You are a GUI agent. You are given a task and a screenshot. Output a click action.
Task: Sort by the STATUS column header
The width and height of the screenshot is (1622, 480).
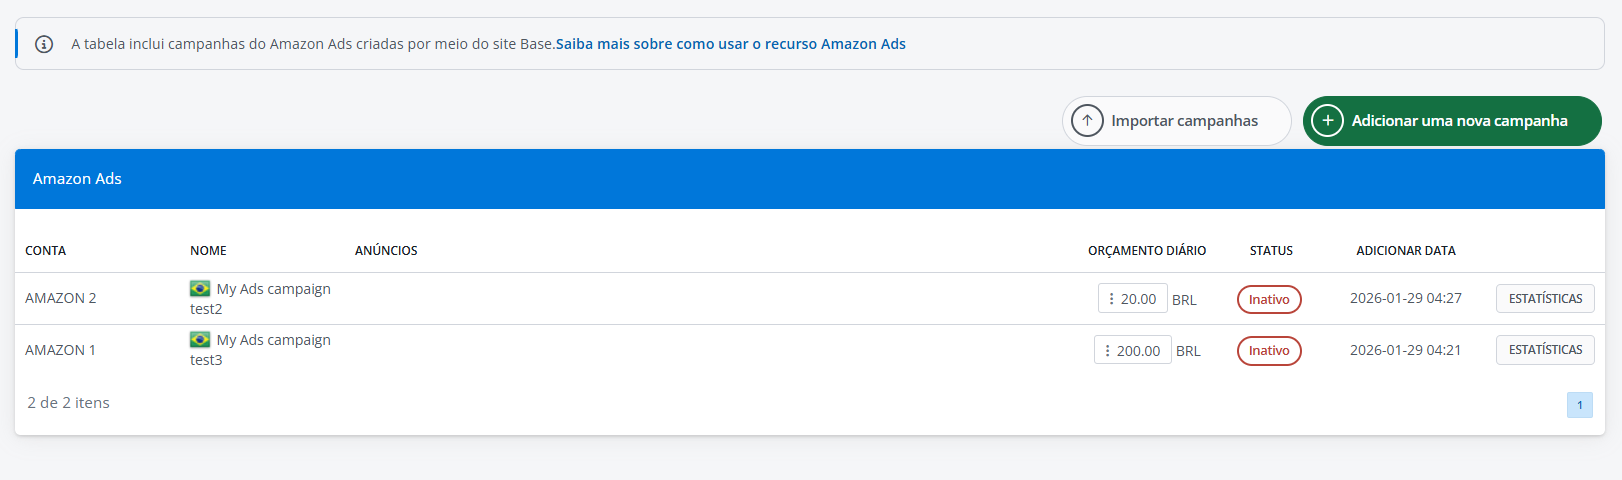point(1271,251)
